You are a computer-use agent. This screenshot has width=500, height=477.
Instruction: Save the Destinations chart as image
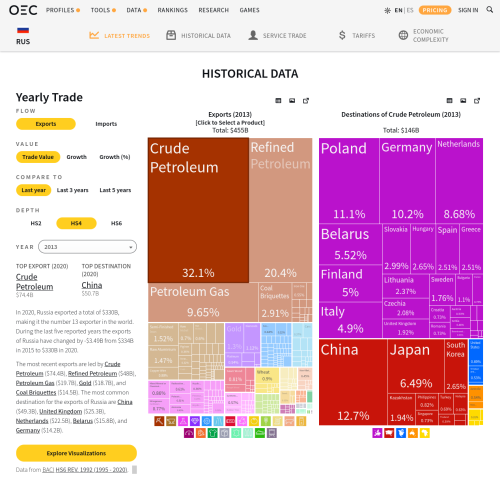463,101
